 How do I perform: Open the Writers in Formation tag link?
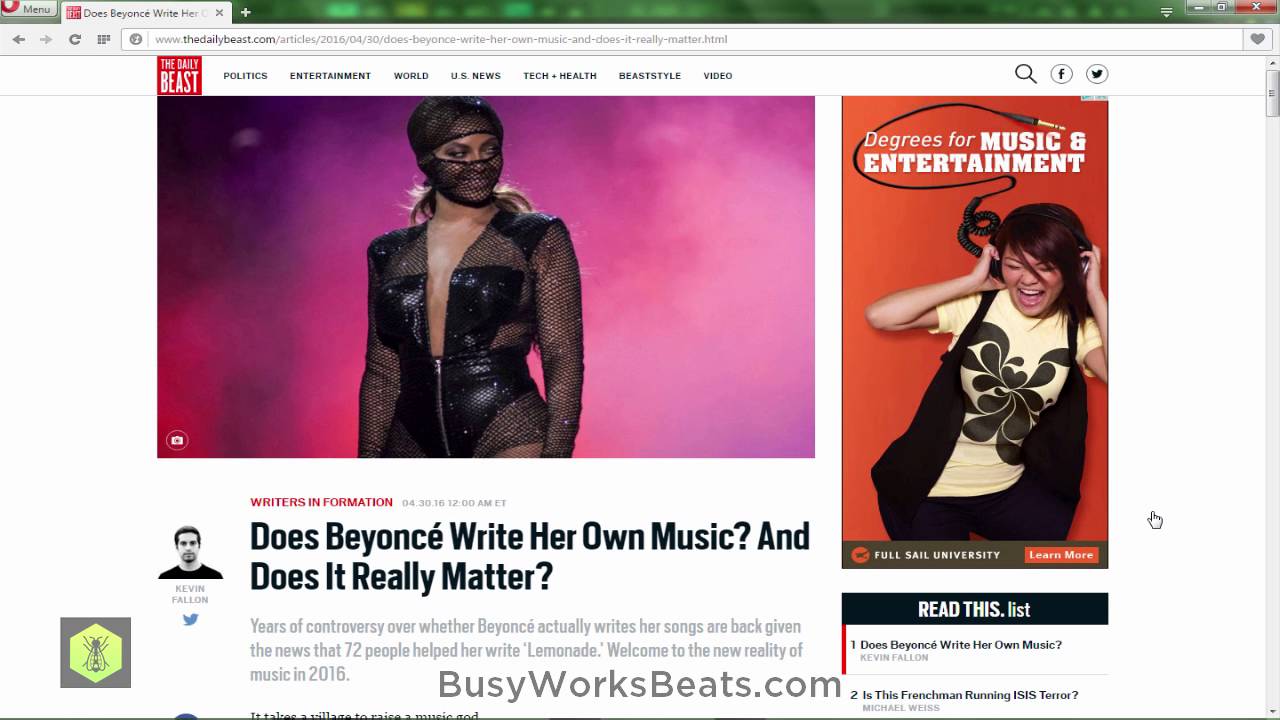pos(321,502)
